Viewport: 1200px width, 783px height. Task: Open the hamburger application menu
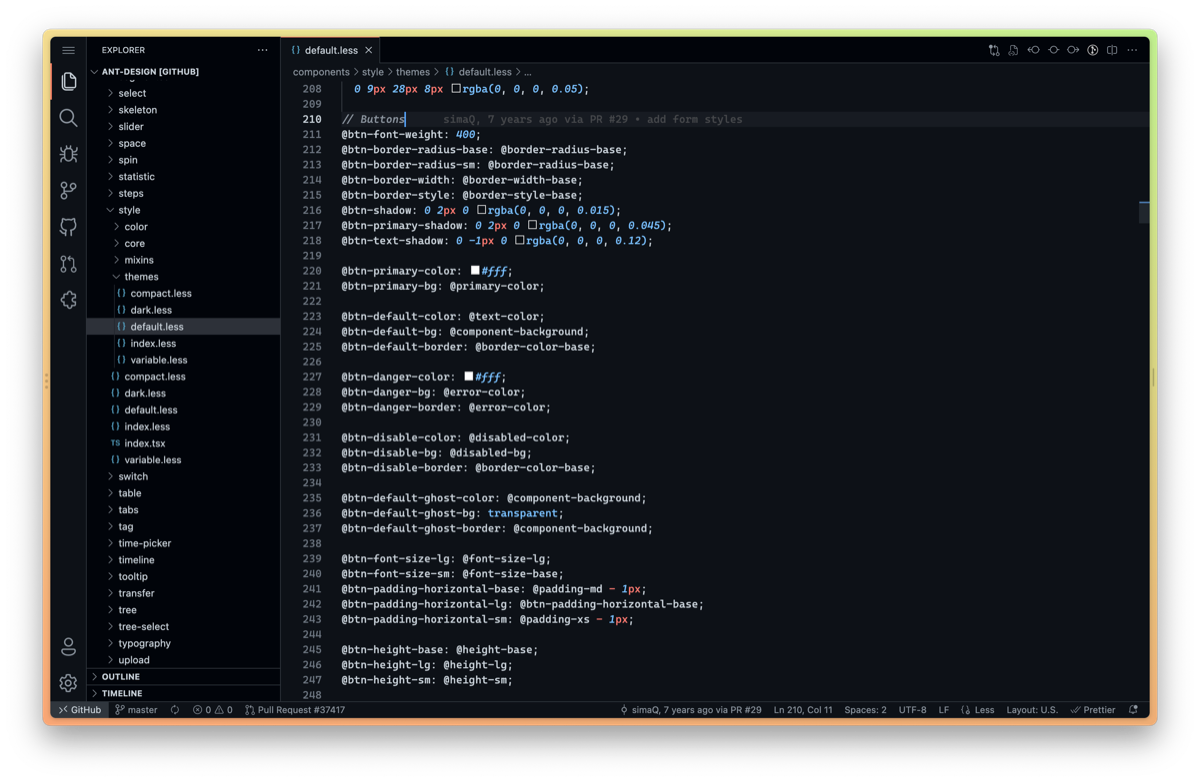tap(68, 50)
